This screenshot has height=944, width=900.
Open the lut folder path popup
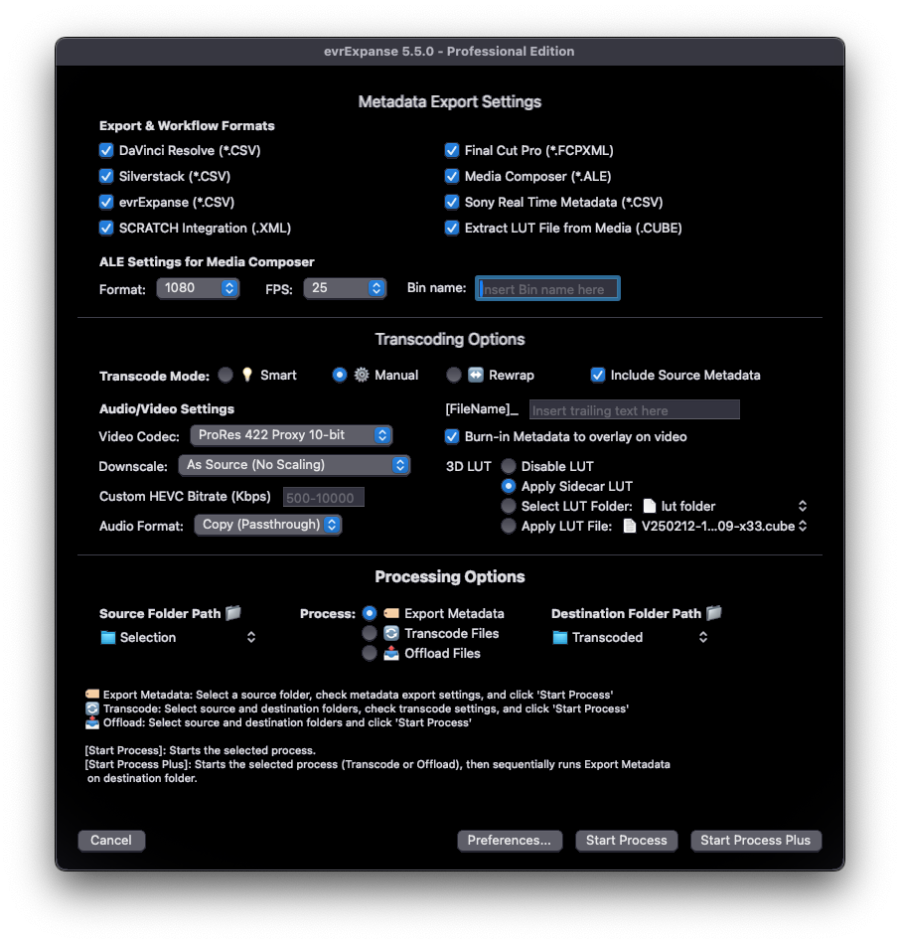pyautogui.click(x=725, y=506)
